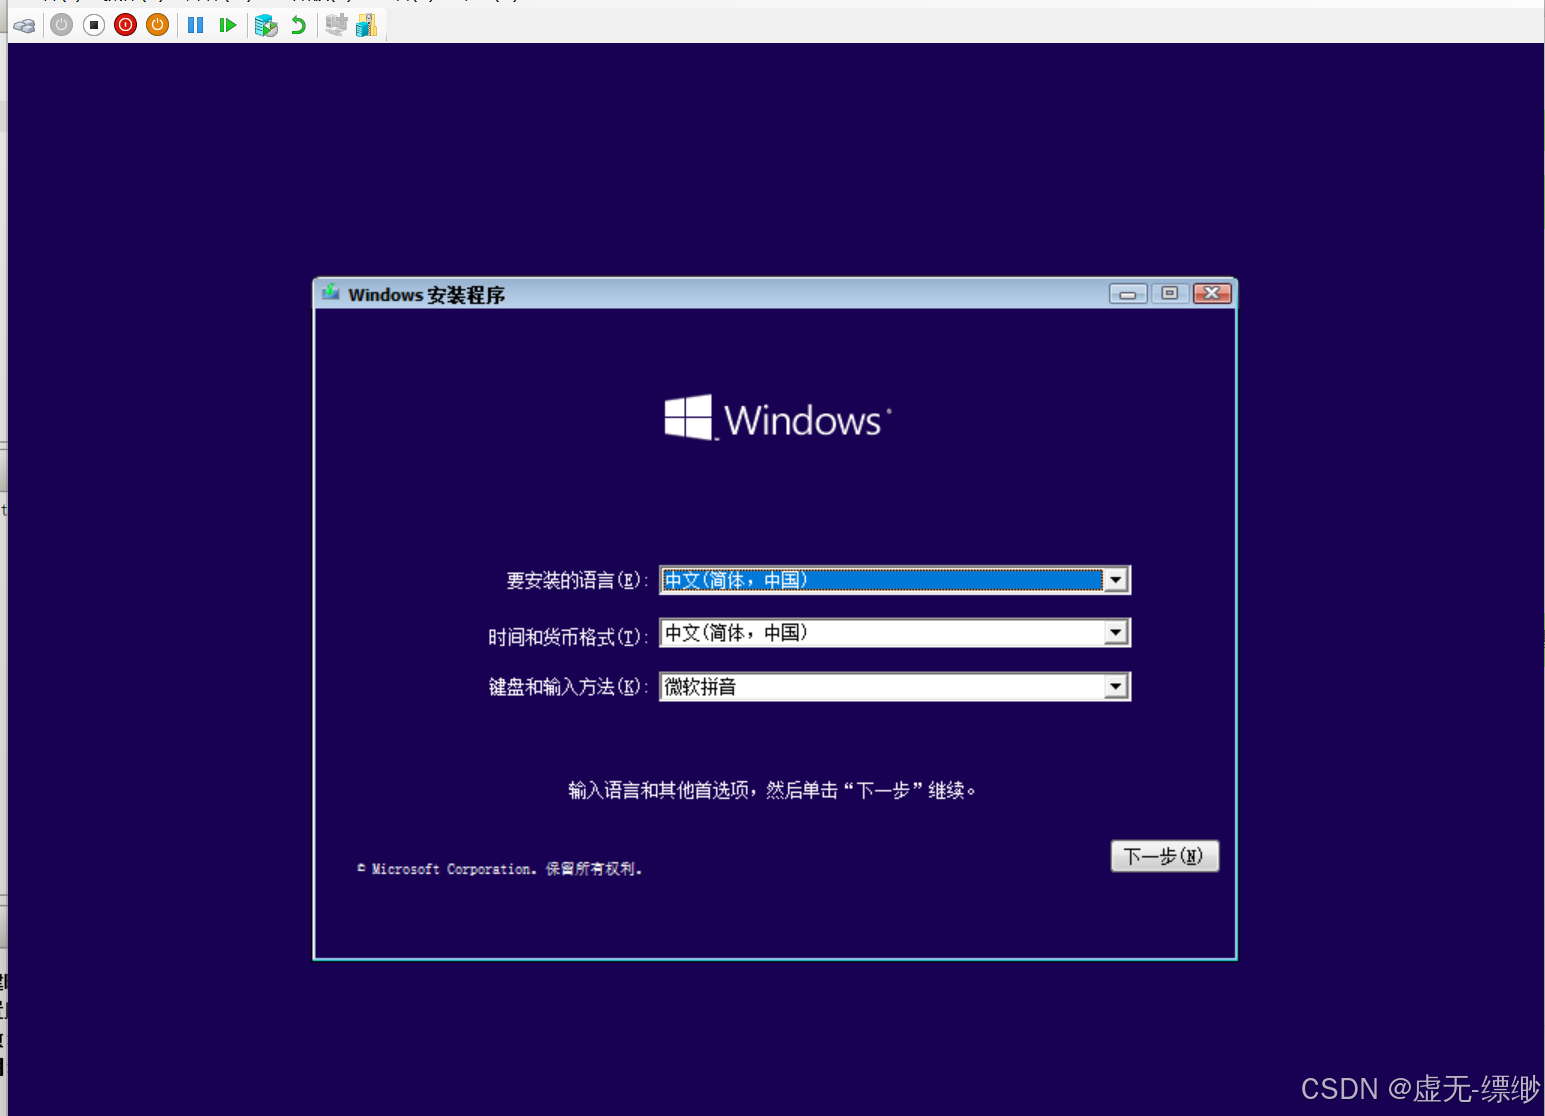Shut down the VM using red power icon
1545x1116 pixels.
(126, 25)
